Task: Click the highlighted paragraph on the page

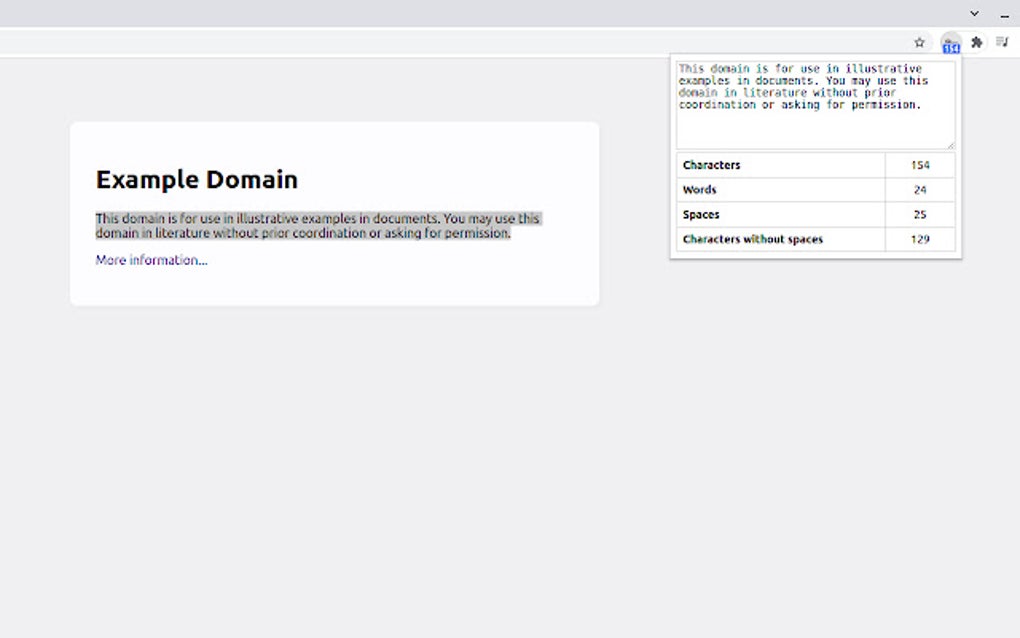Action: tap(317, 225)
